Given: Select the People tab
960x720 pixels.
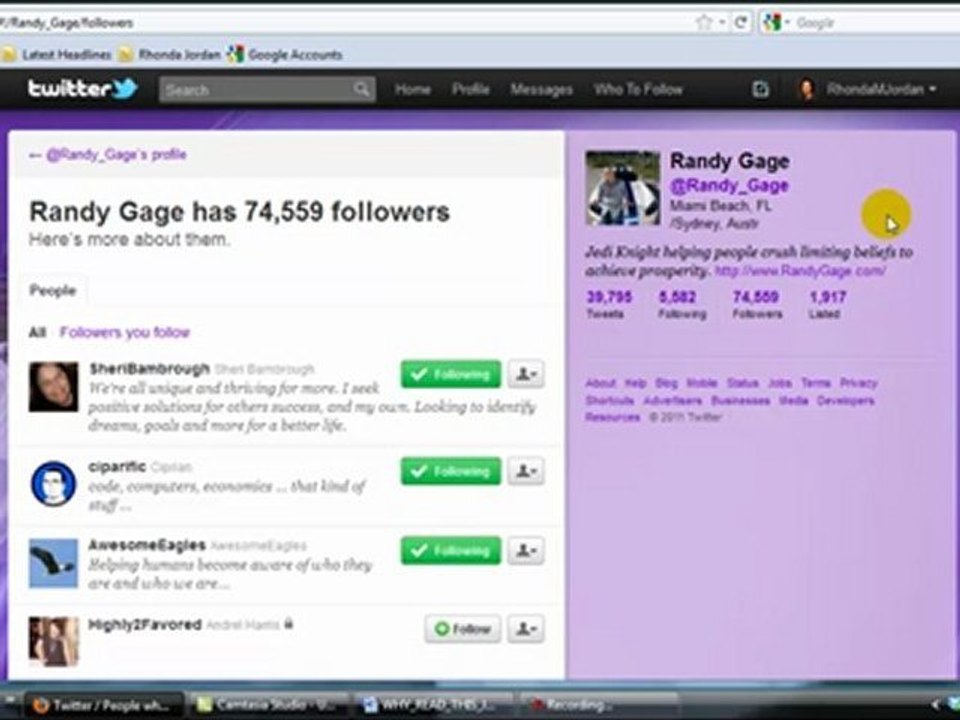Looking at the screenshot, I should coord(53,290).
